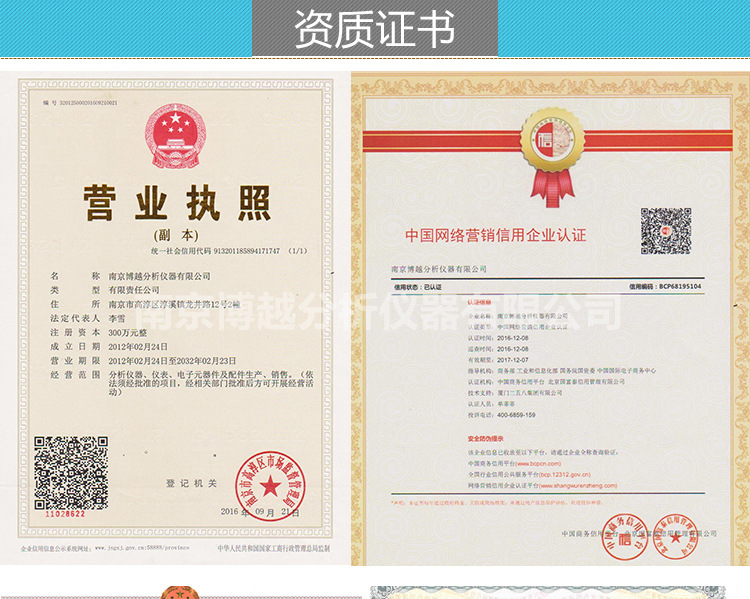This screenshot has height=599, width=750.
Task: Click company name in the 名称 row
Action: [x=159, y=276]
